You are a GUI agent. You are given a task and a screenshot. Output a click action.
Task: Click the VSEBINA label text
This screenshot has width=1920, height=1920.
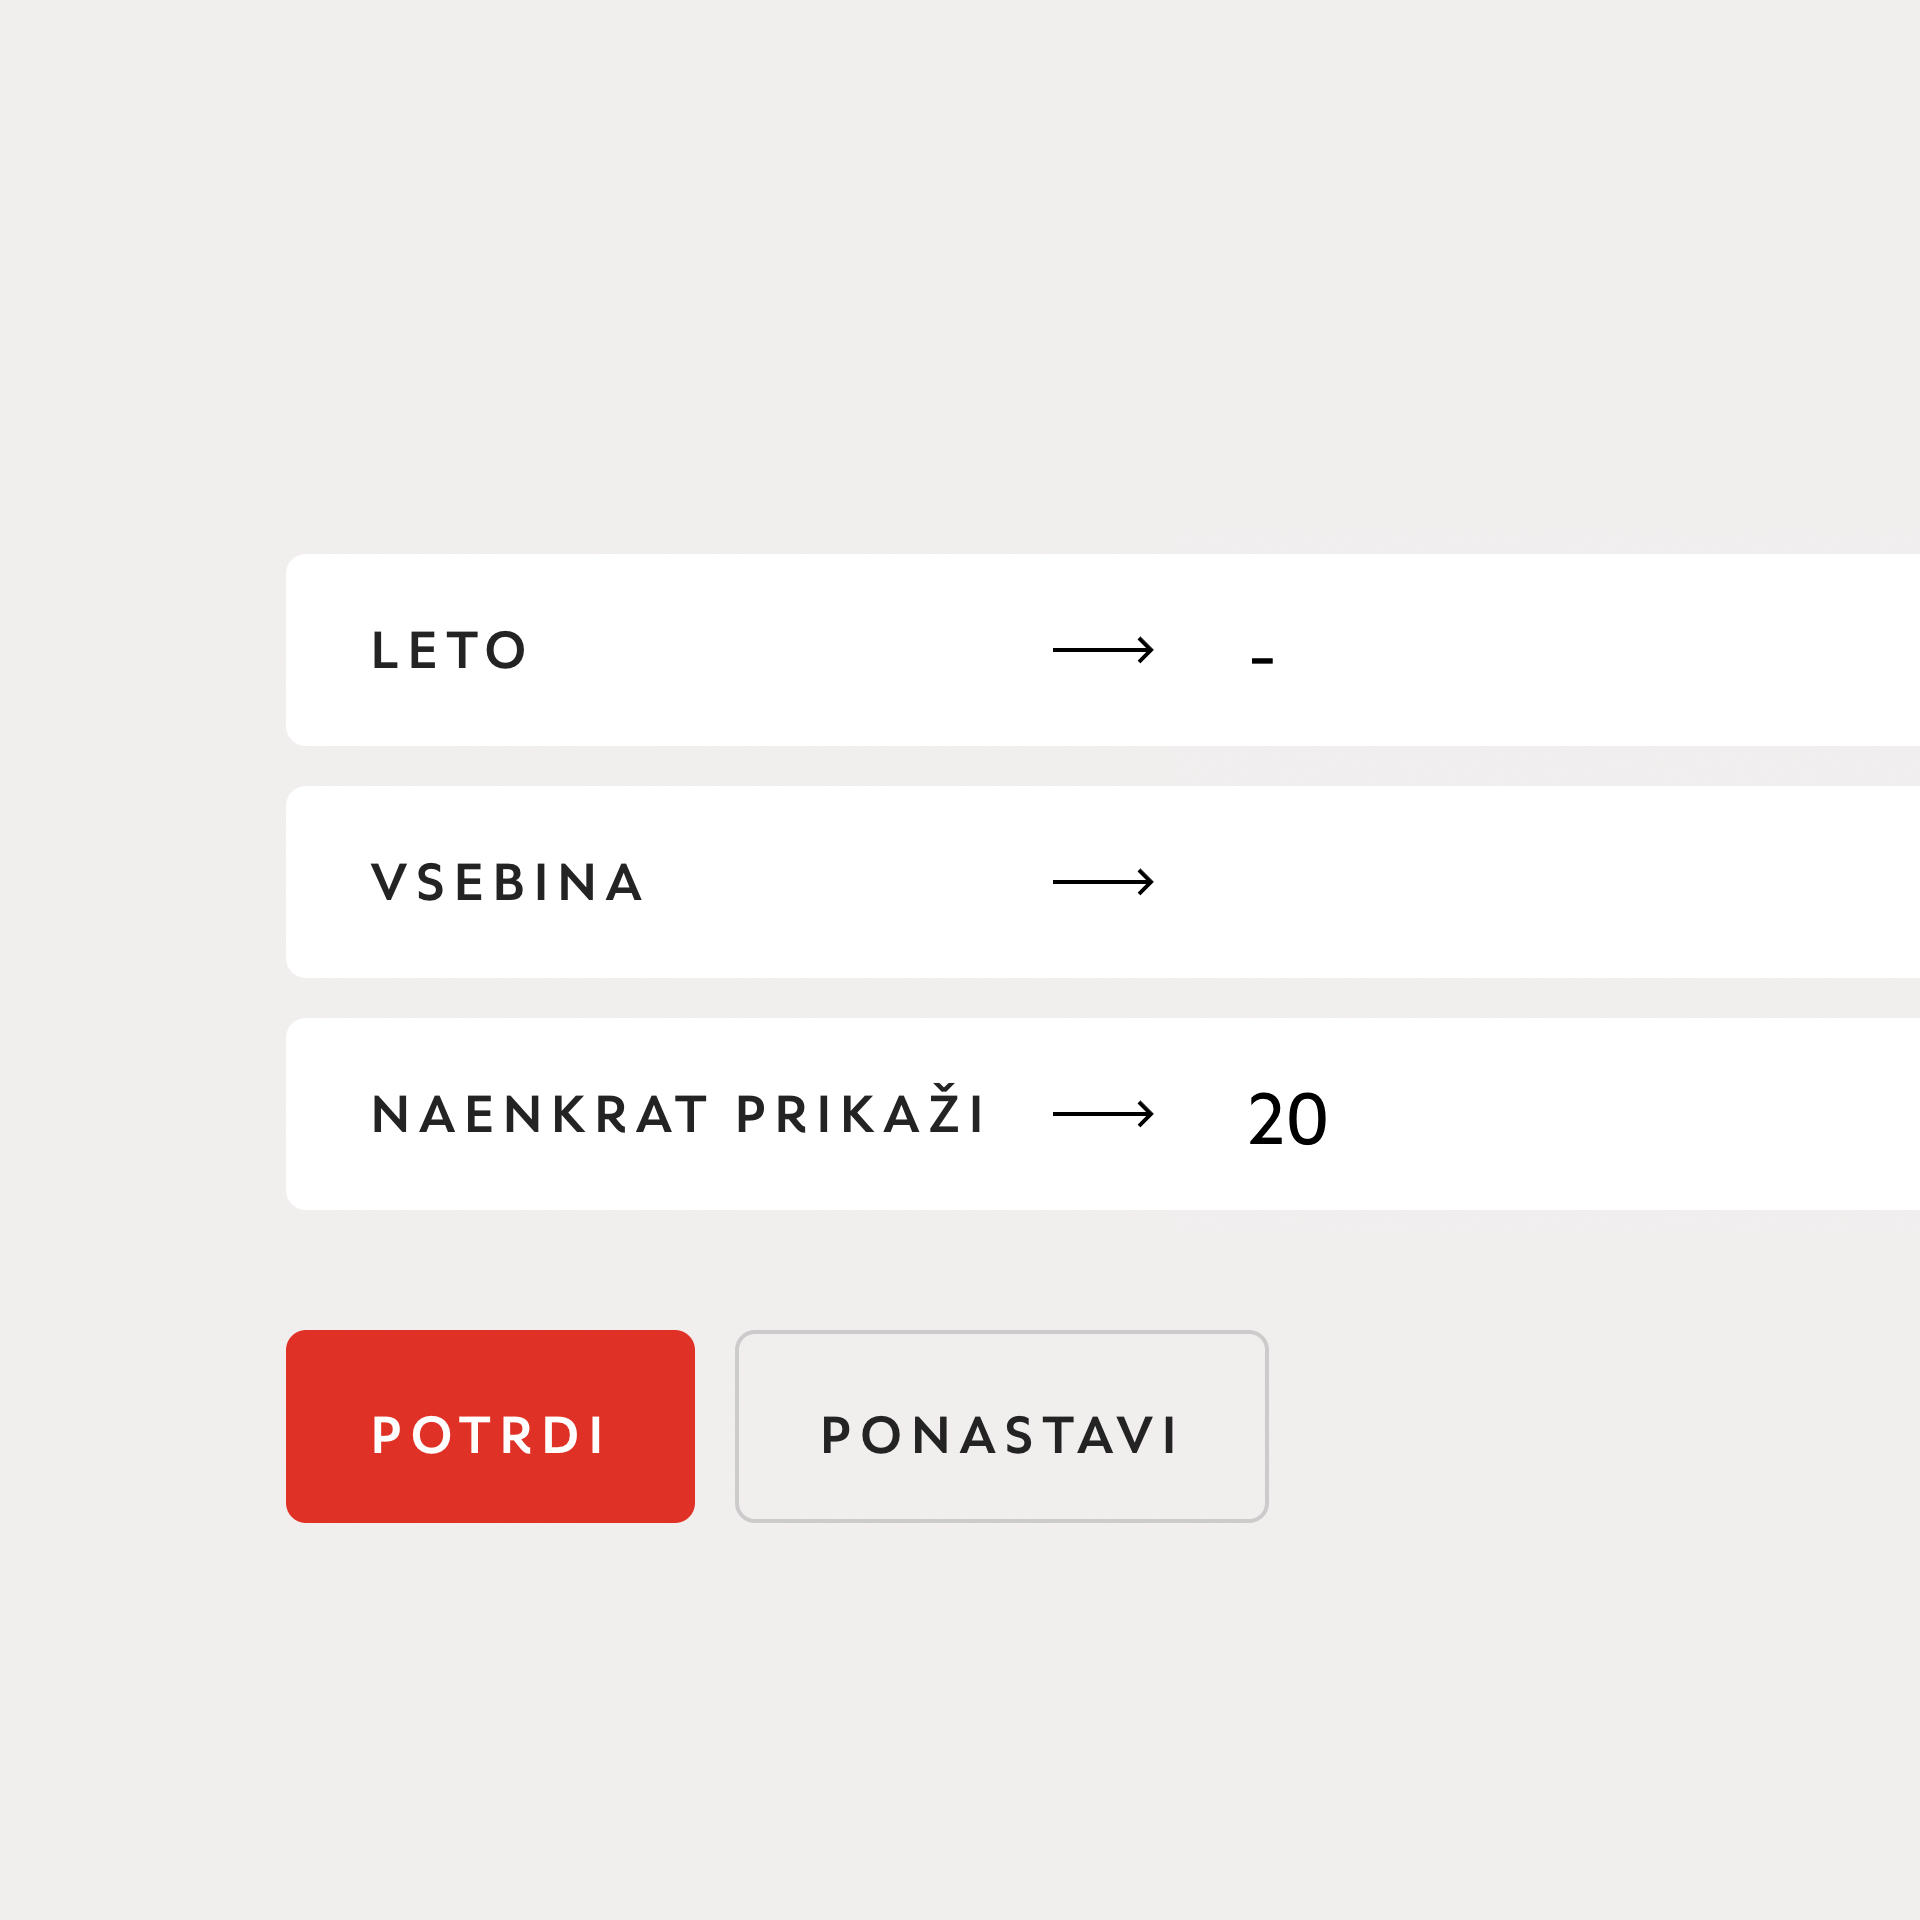[x=507, y=883]
